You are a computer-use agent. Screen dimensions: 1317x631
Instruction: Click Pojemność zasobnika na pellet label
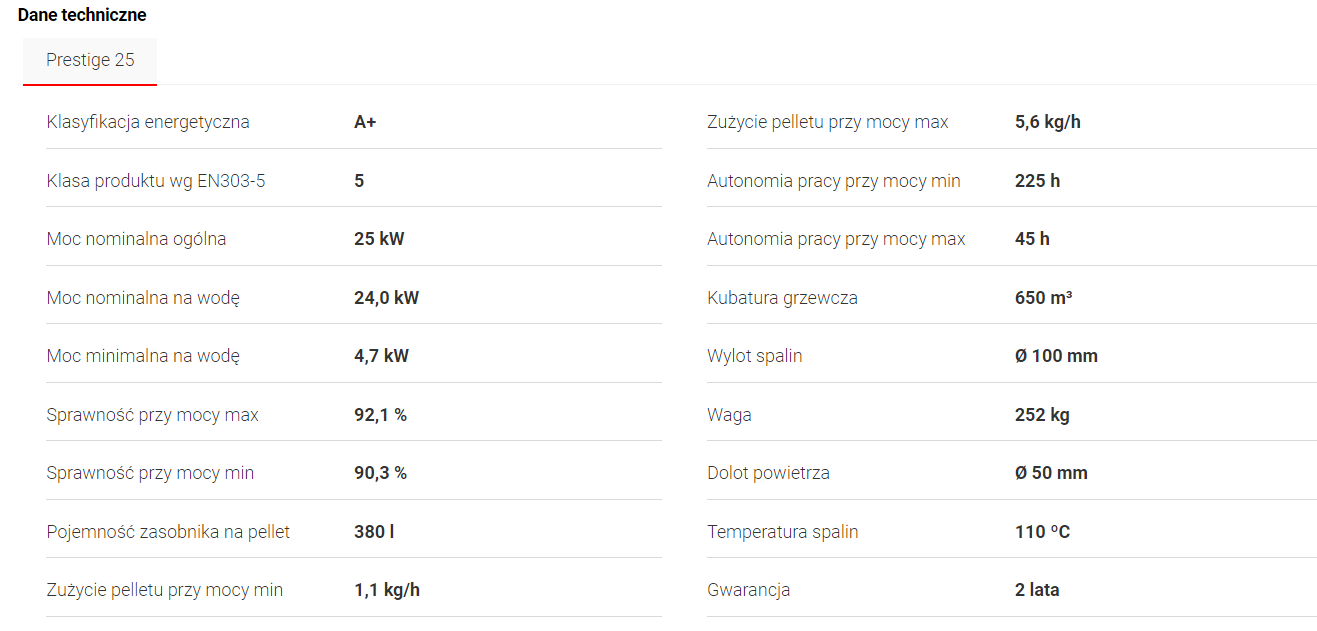[x=168, y=532]
